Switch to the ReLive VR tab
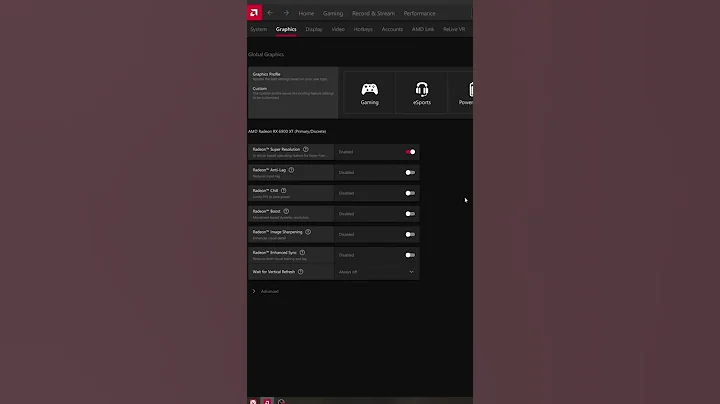720x404 pixels. [x=454, y=29]
